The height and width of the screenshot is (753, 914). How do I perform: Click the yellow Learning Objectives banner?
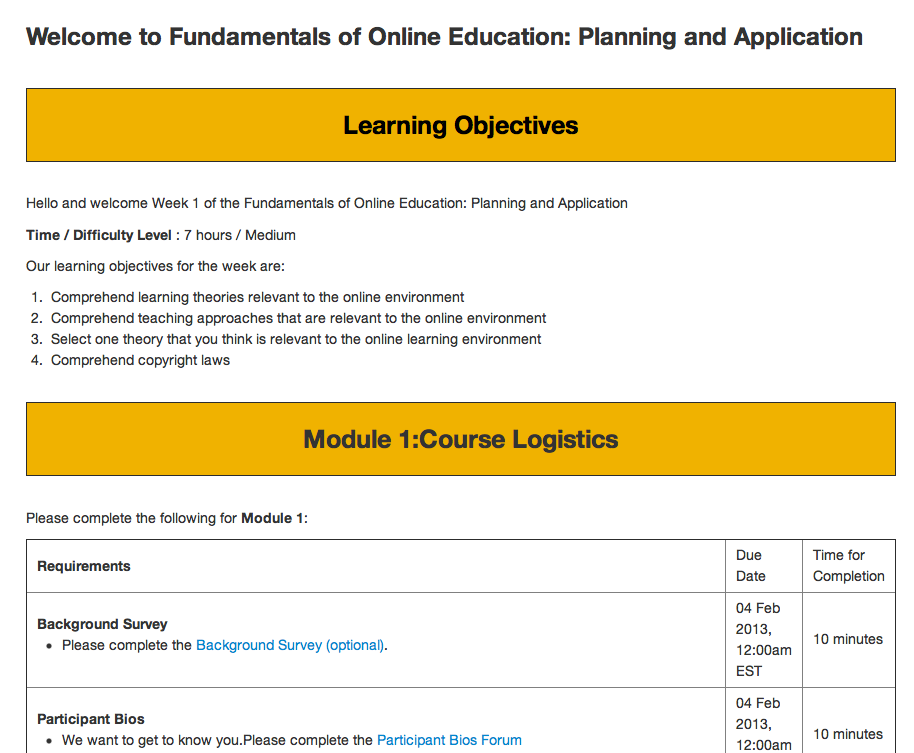pos(460,125)
